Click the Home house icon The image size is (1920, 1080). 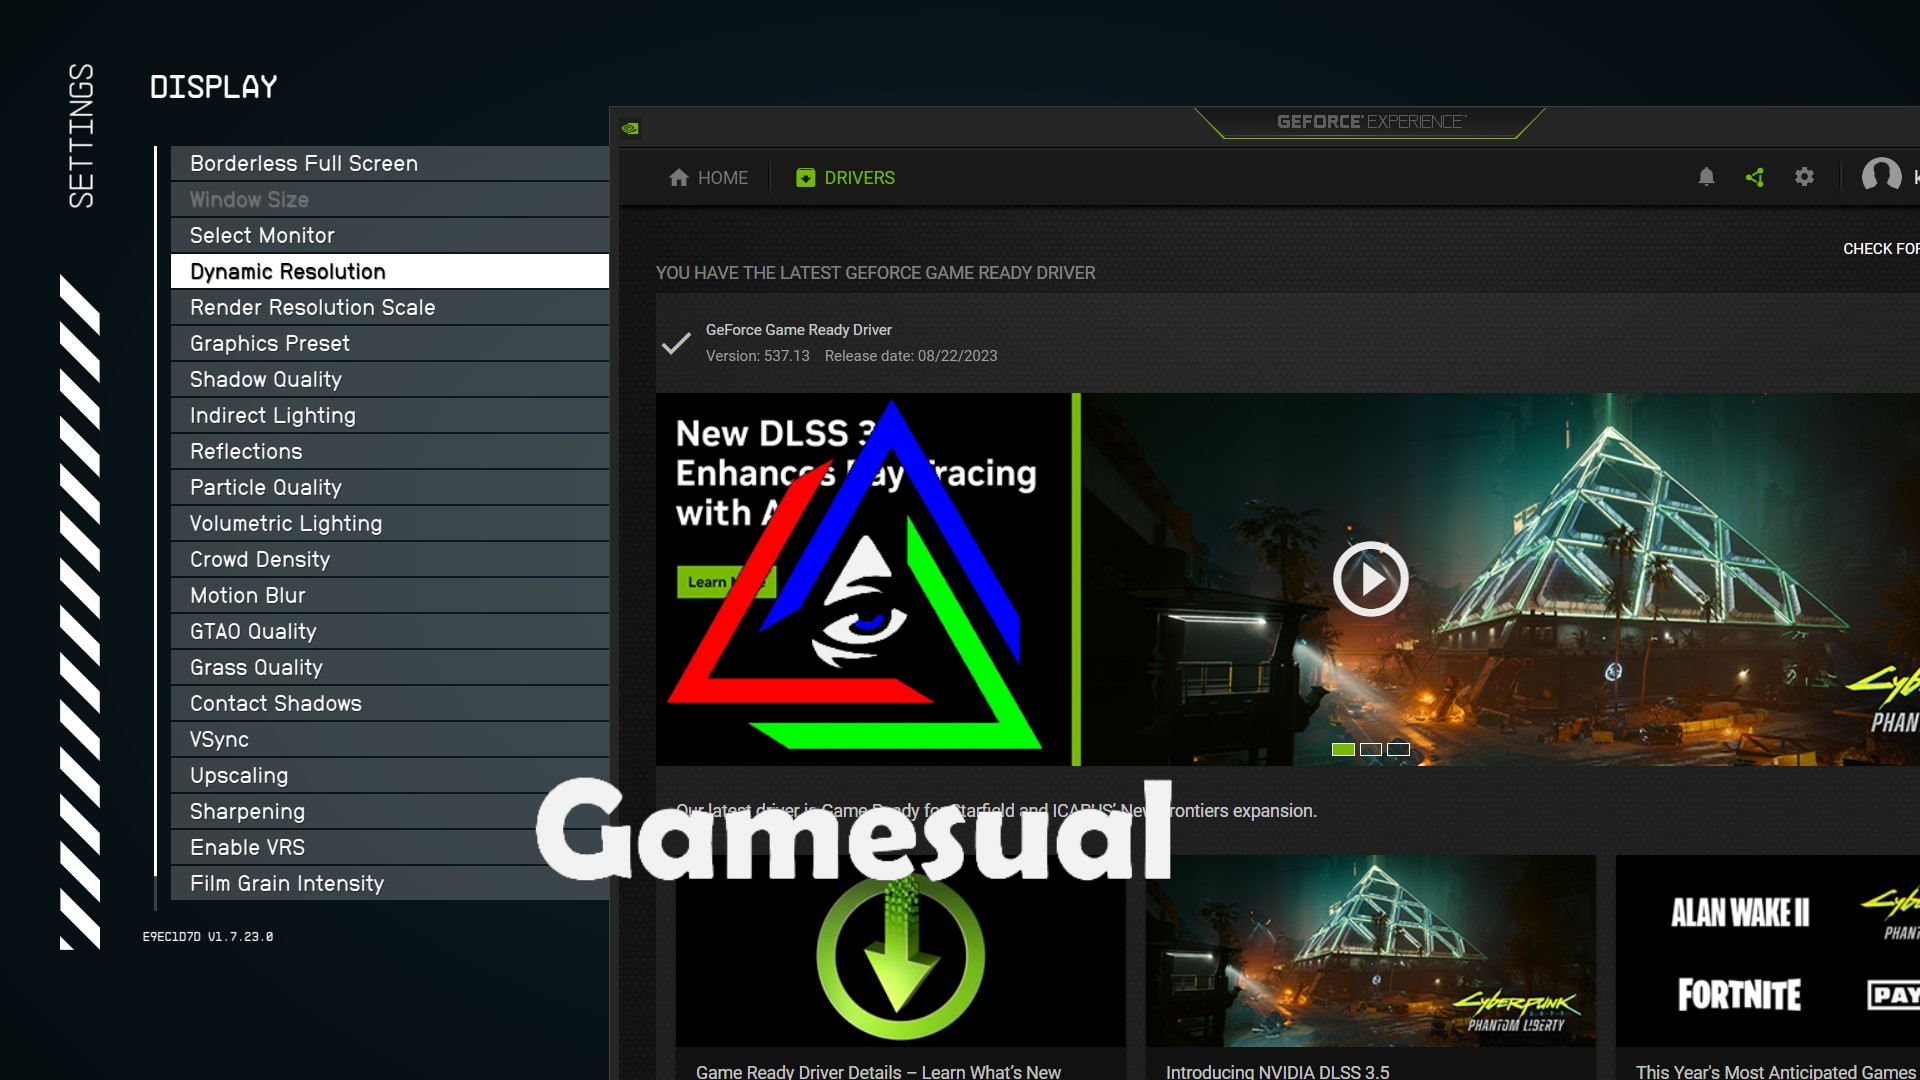[679, 177]
